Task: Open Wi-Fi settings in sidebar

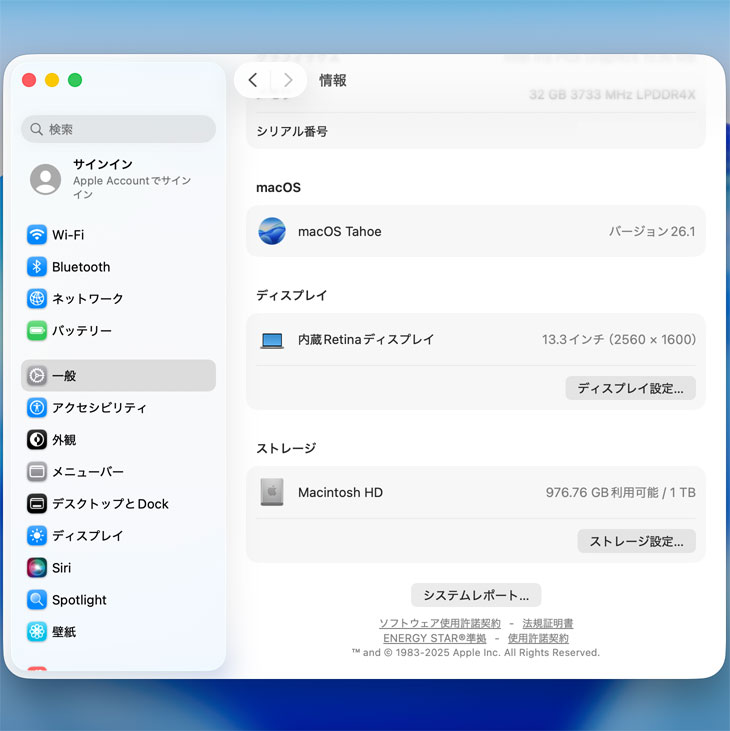Action: click(x=68, y=235)
